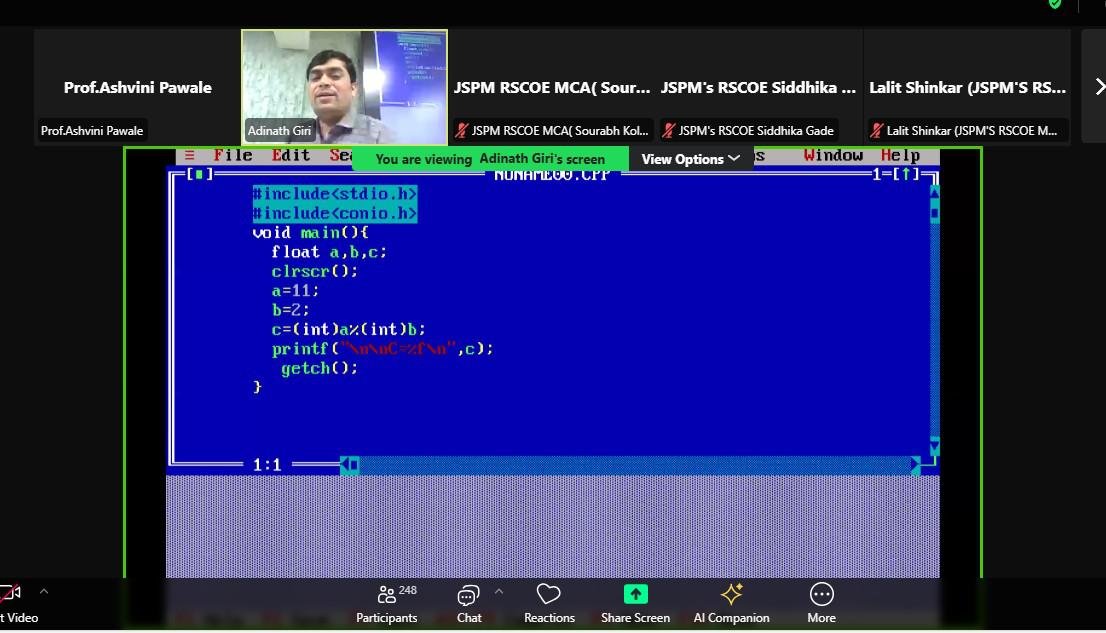This screenshot has width=1106, height=633.
Task: Select JSPM's RSCOE Siddhika Gade tile
Action: coord(759,87)
